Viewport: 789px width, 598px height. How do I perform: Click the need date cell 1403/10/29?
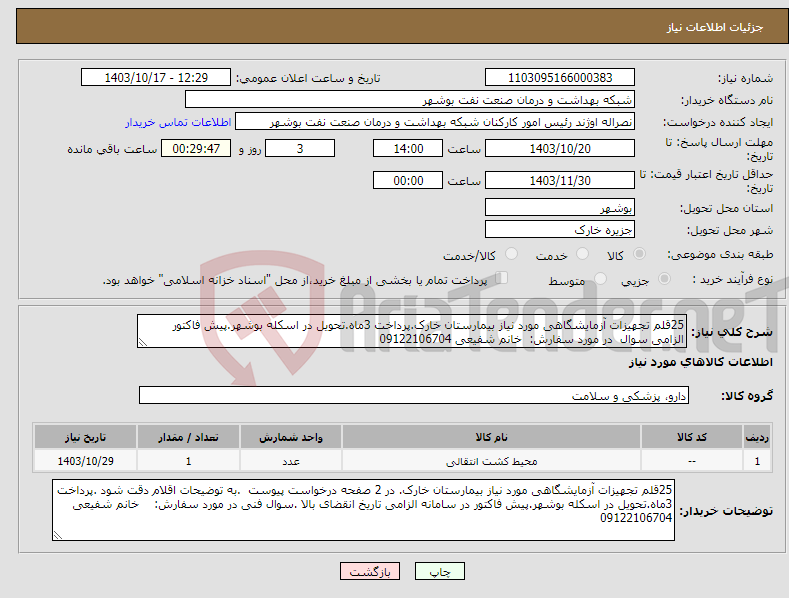click(x=86, y=461)
